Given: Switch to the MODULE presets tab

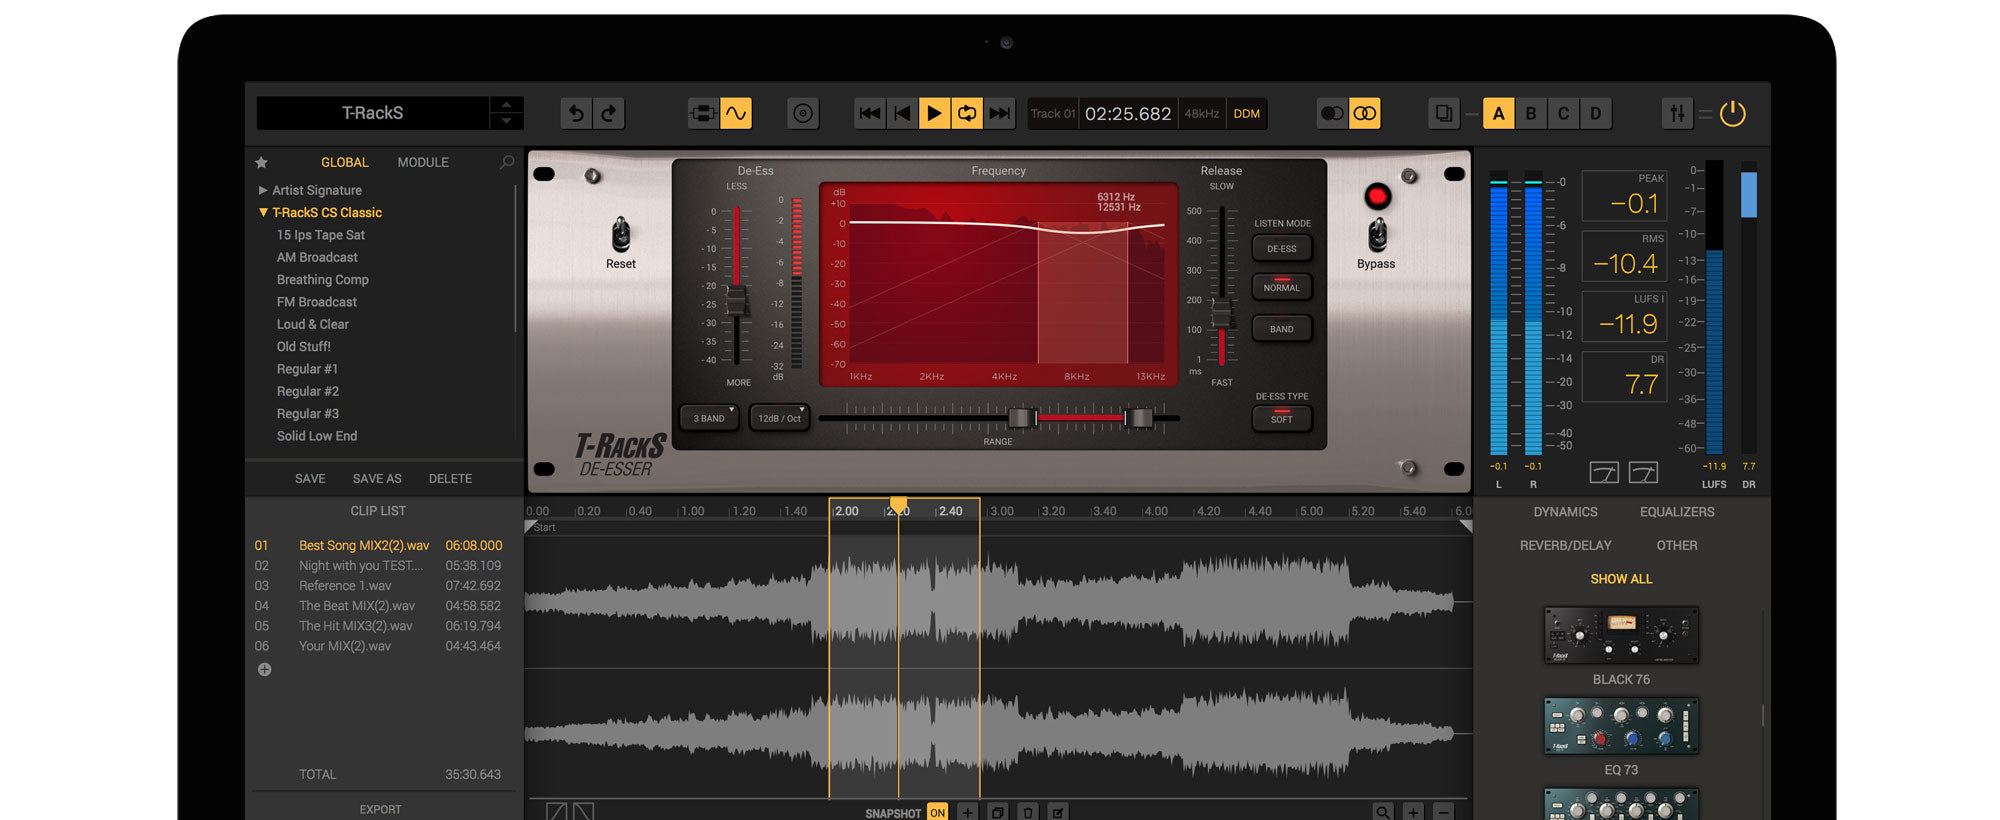Looking at the screenshot, I should [423, 162].
